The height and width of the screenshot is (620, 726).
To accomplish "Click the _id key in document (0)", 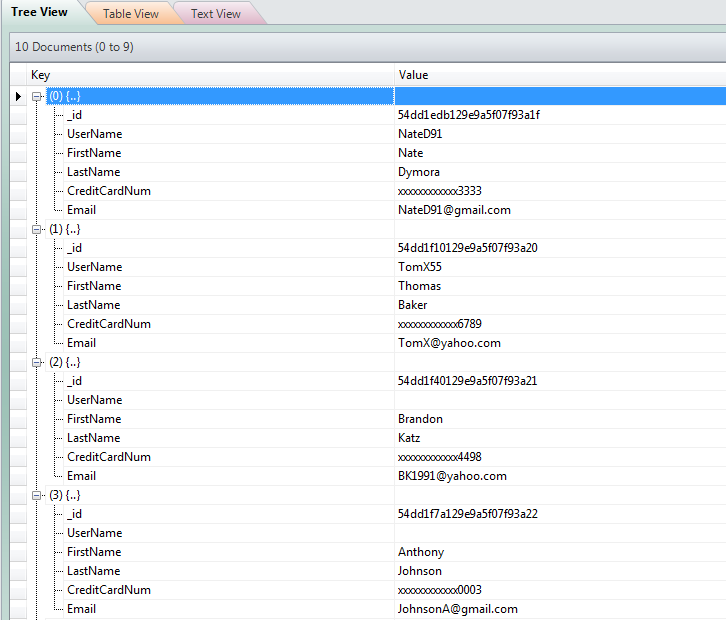I will point(74,115).
